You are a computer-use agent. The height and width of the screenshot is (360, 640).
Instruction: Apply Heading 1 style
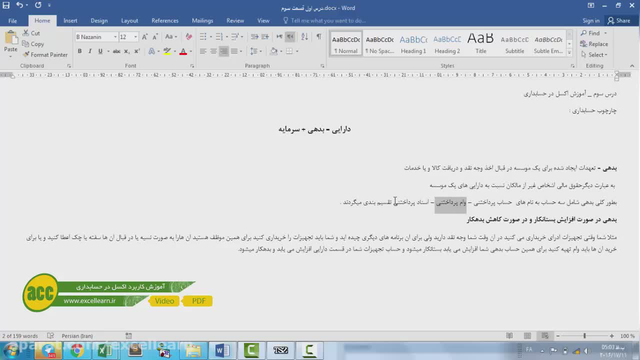tap(413, 44)
